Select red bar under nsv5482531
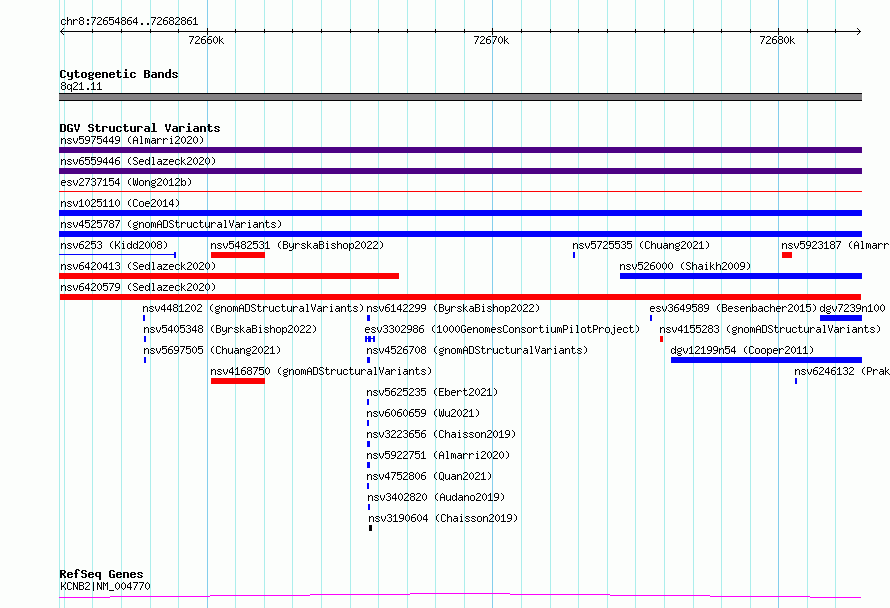This screenshot has width=890, height=608. pos(238,255)
